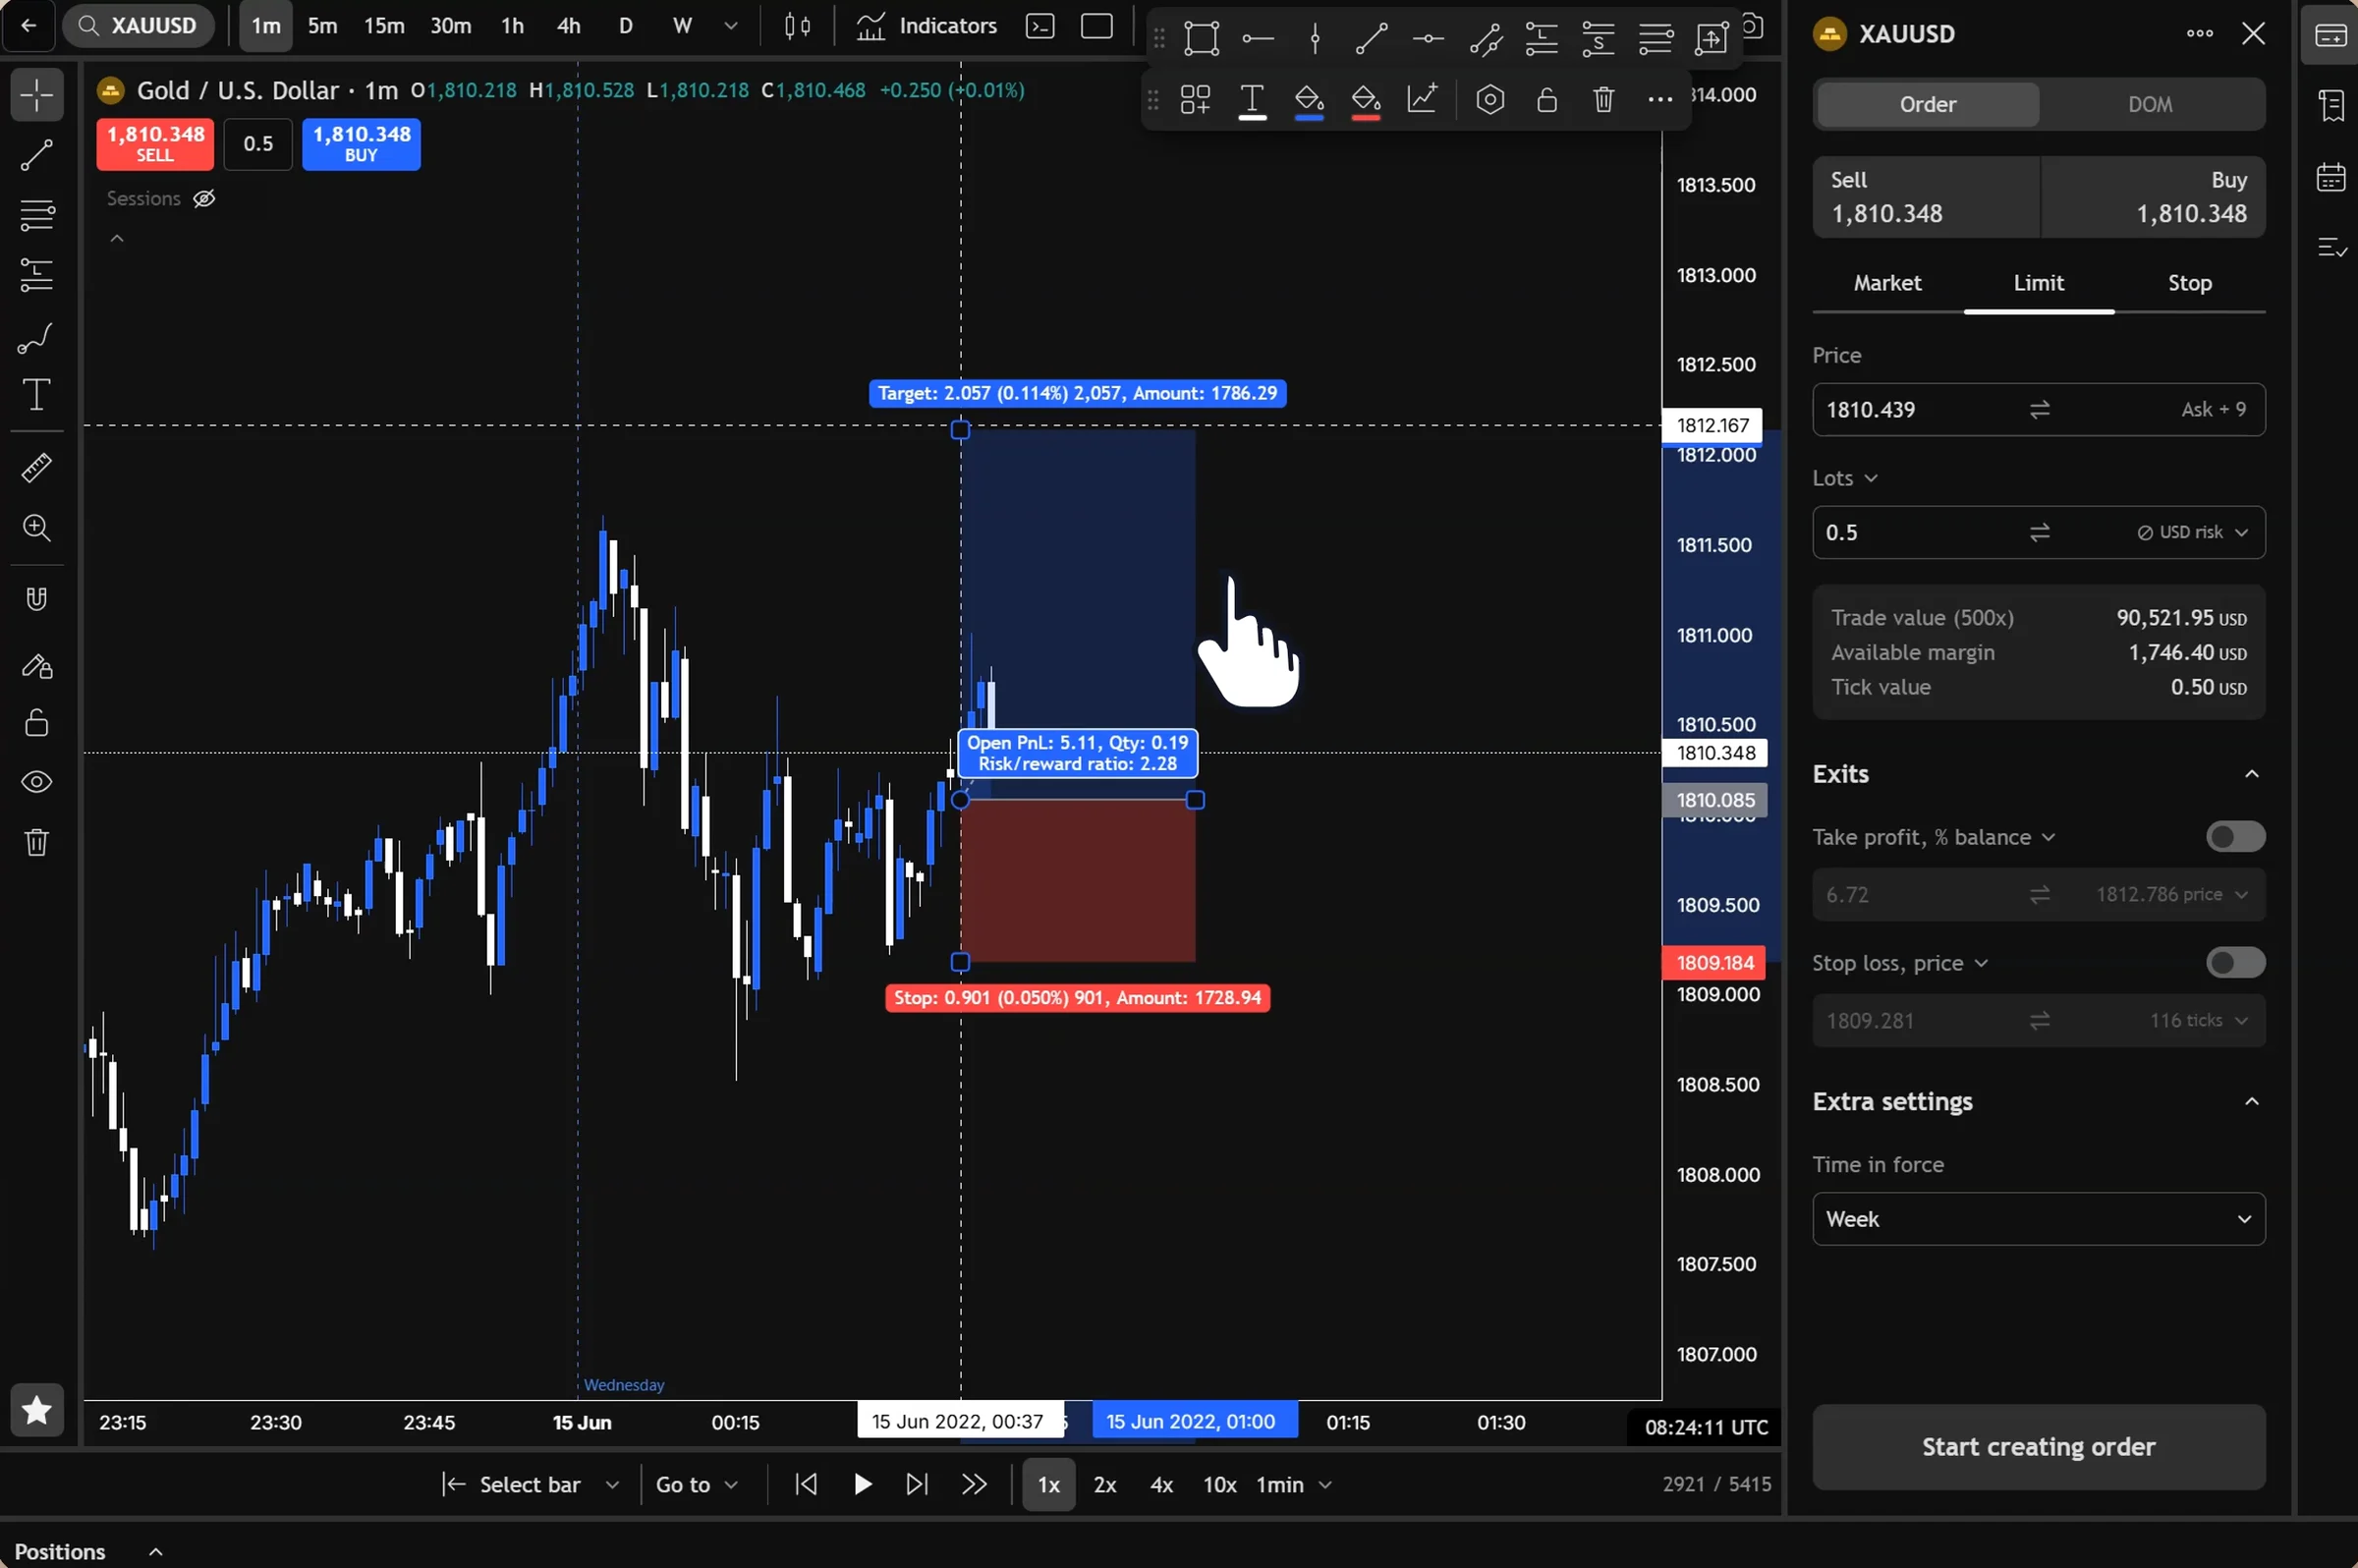Image resolution: width=2358 pixels, height=1568 pixels.
Task: Select the Order view
Action: pos(1927,104)
